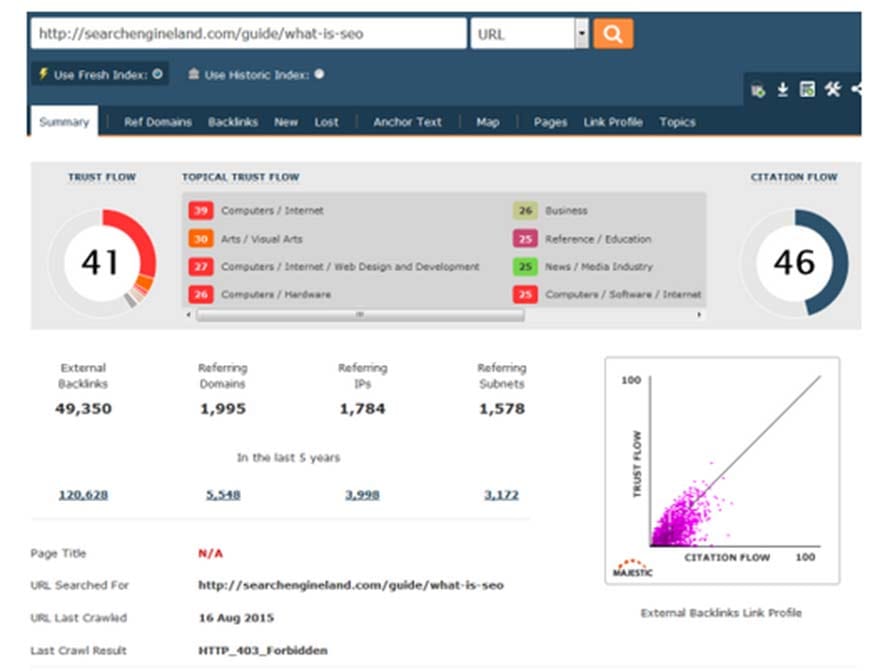Click left arrow of topical trust flow scroller
The height and width of the screenshot is (671, 885).
click(189, 314)
